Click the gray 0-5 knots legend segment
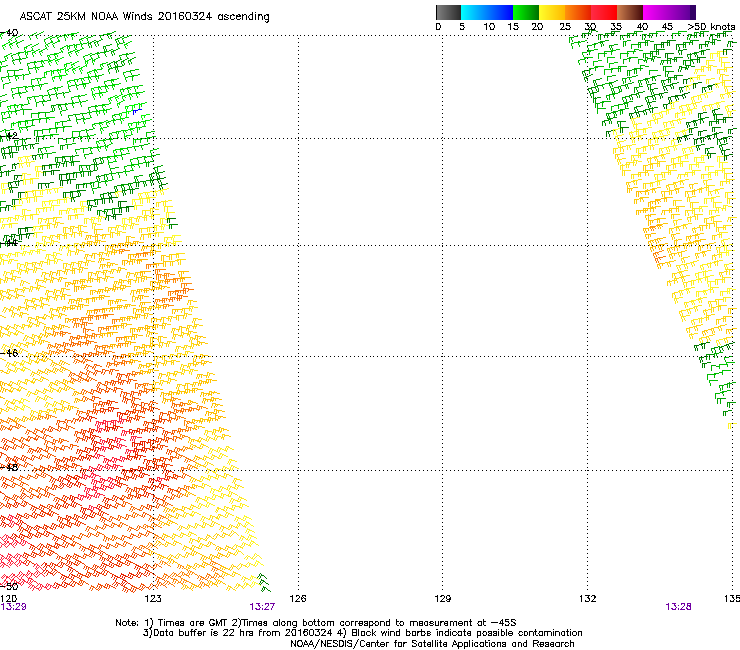Image resolution: width=740 pixels, height=650 pixels. point(448,12)
